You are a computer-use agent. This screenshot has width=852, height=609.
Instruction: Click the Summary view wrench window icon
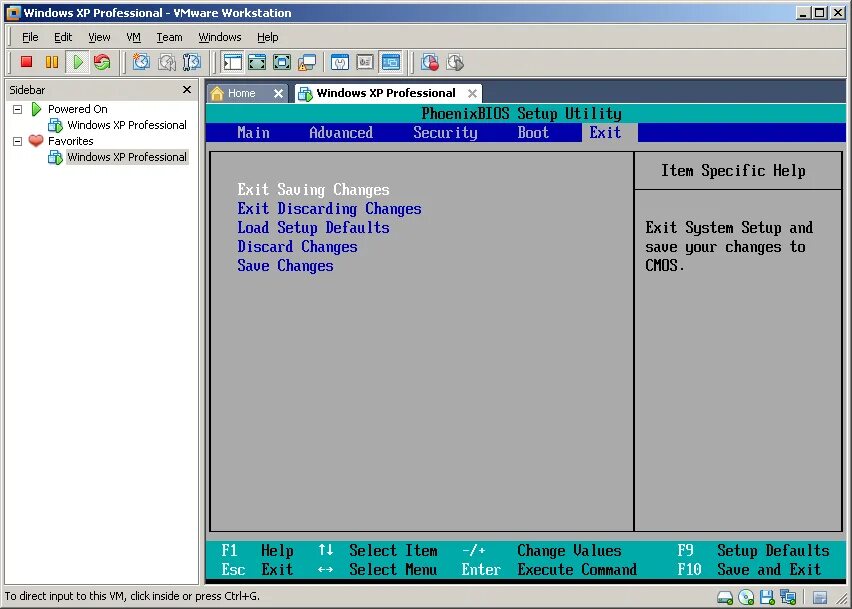[x=340, y=62]
